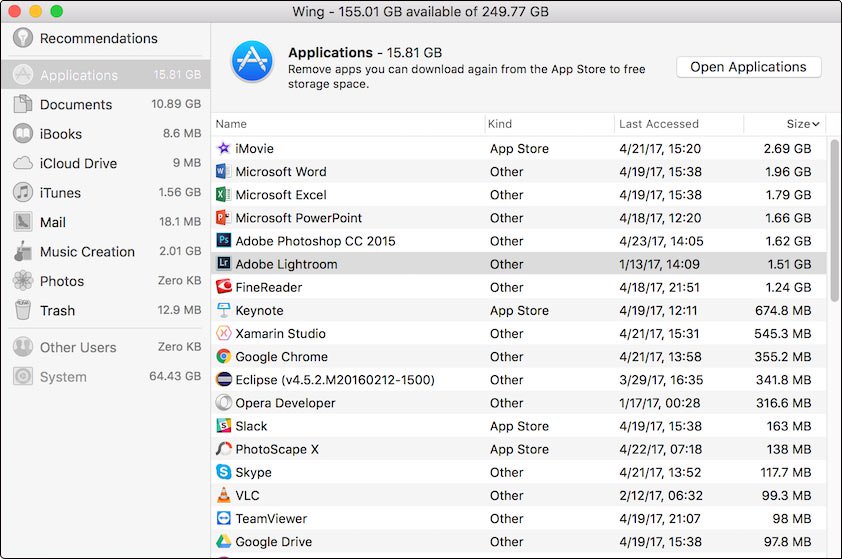Click the iCloud Drive cloud icon
This screenshot has height=559, width=842.
23,163
